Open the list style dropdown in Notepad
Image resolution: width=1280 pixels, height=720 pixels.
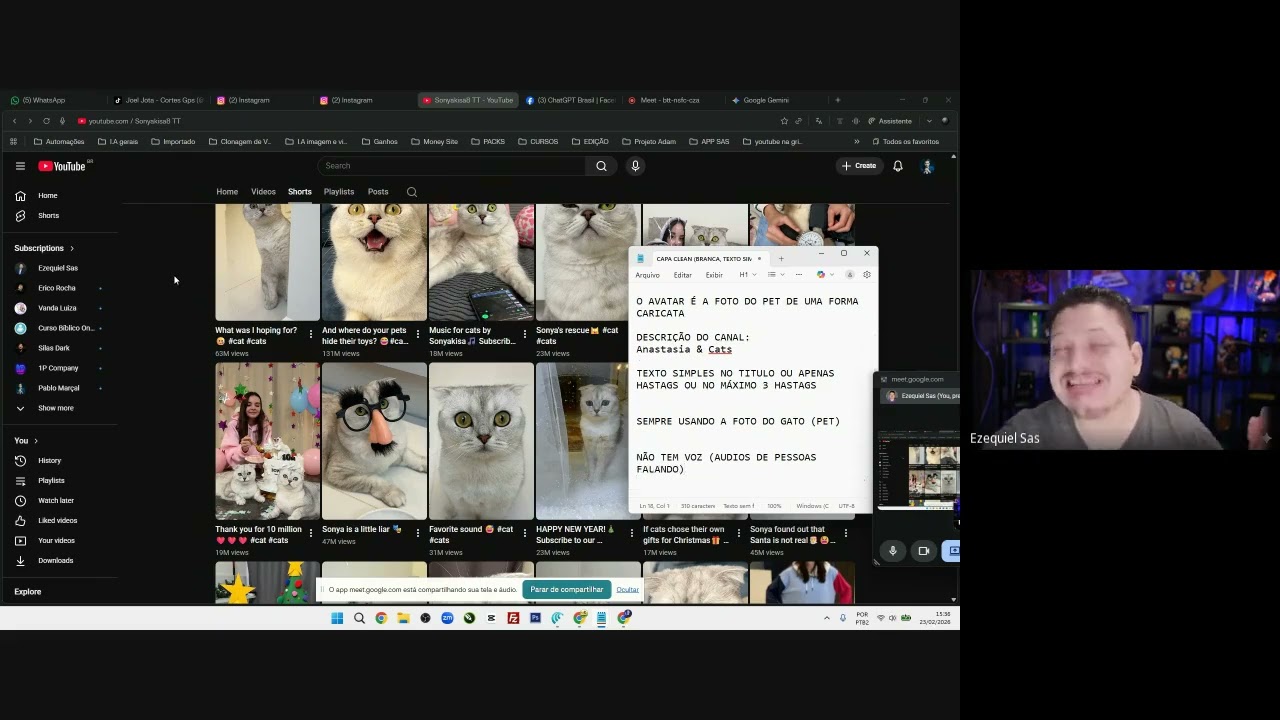(x=775, y=275)
